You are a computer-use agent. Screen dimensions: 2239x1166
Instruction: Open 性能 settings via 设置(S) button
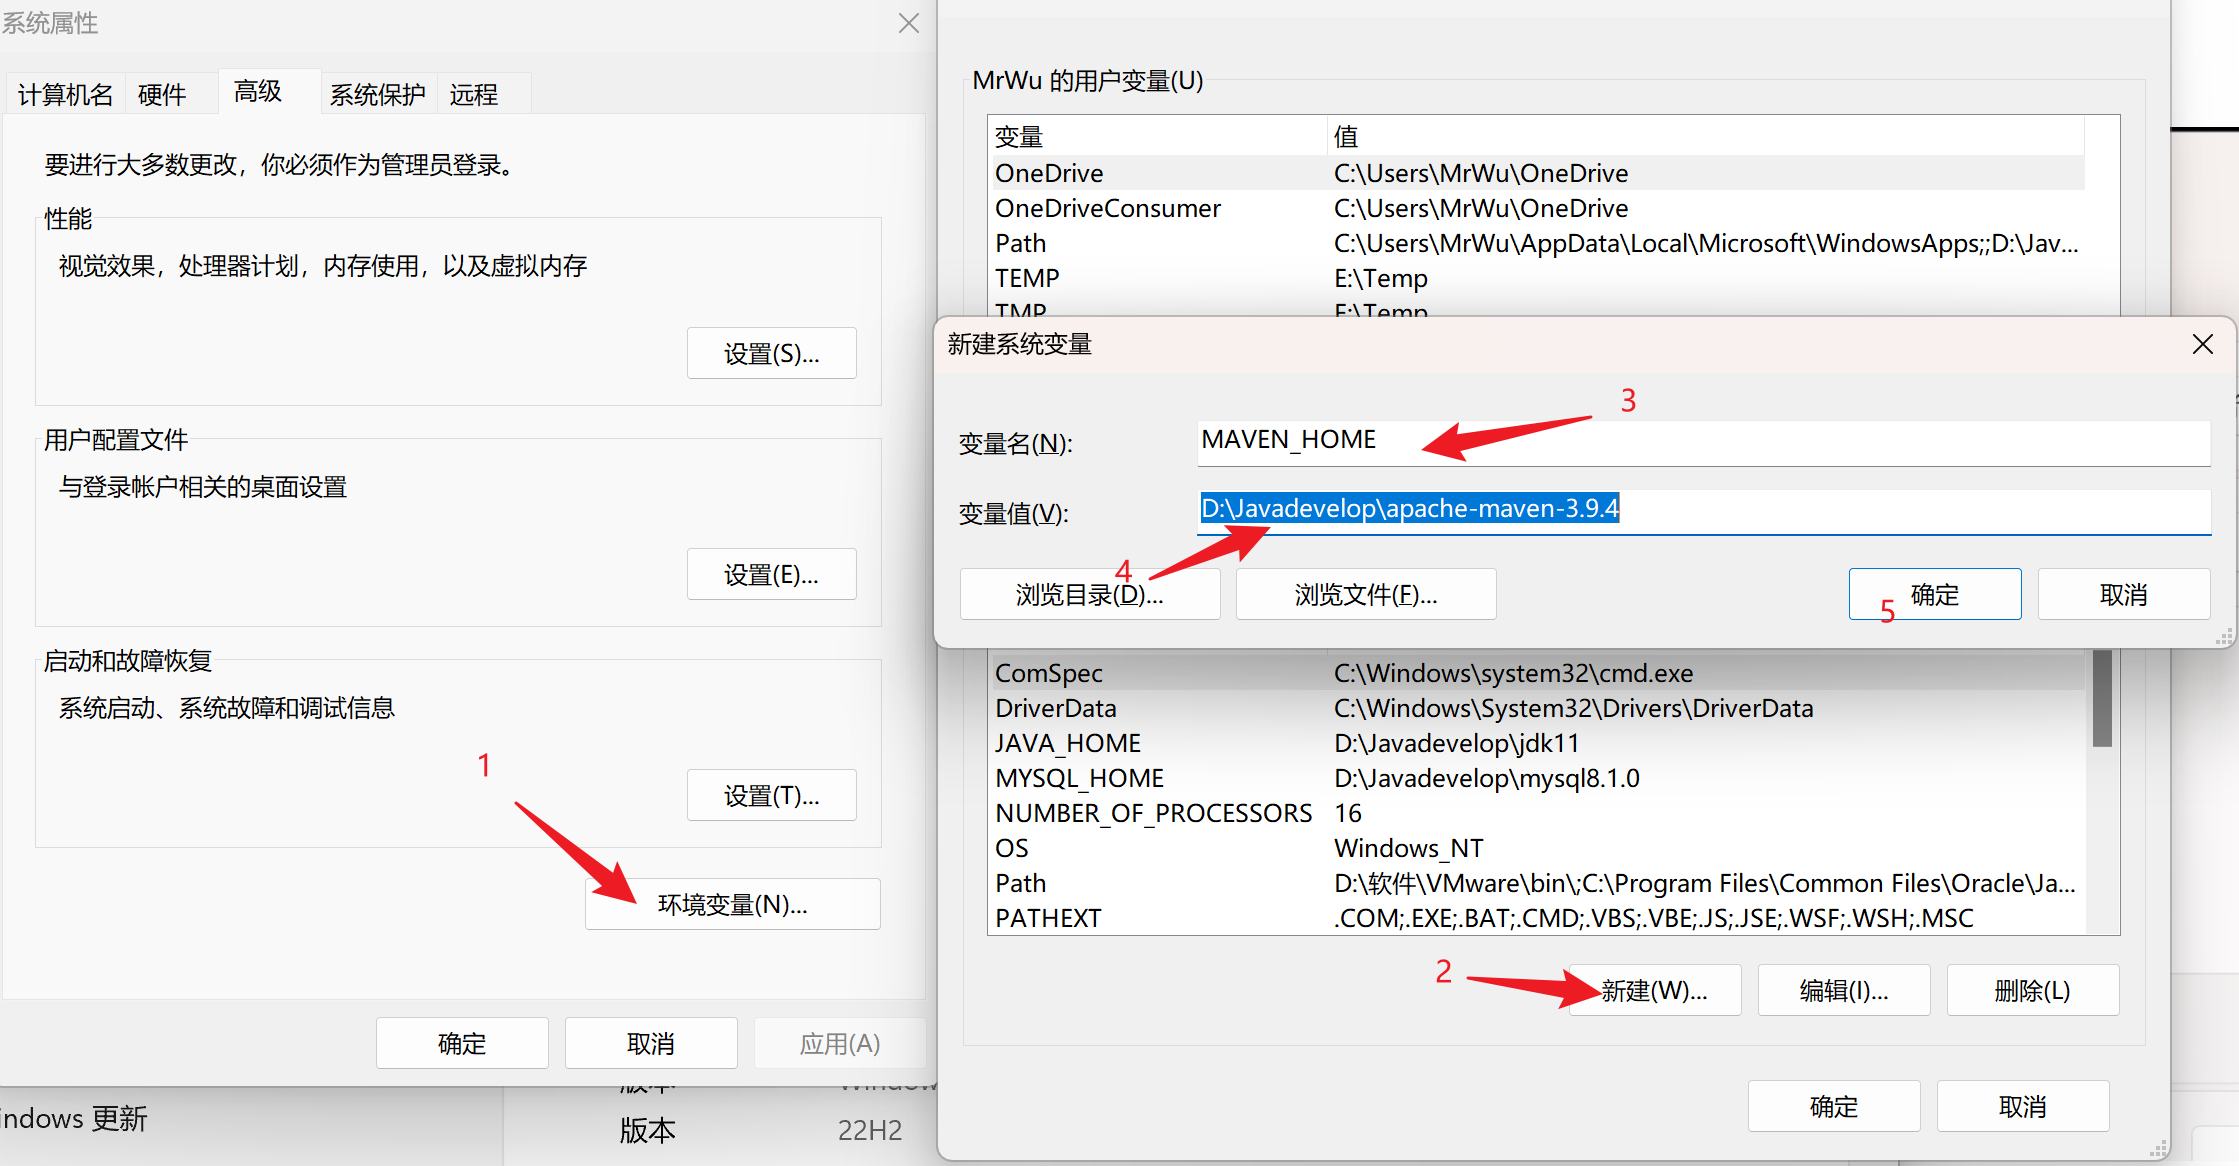[x=771, y=352]
